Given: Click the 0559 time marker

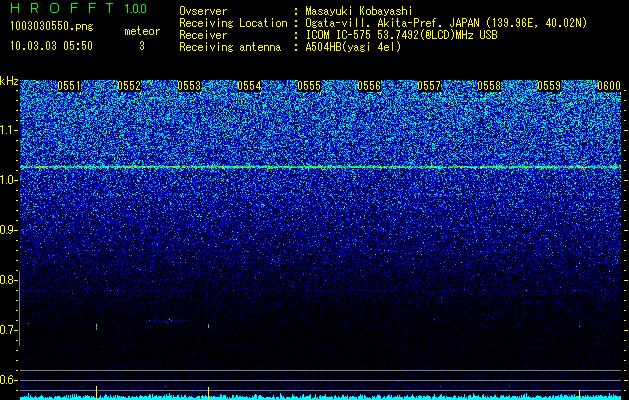Looking at the screenshot, I should 549,86.
